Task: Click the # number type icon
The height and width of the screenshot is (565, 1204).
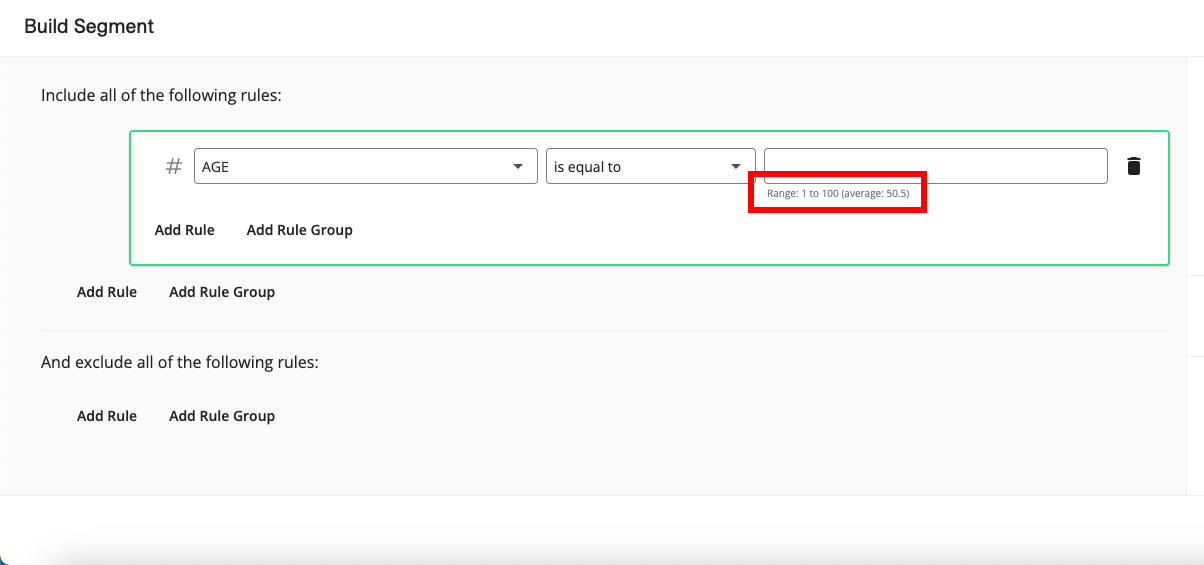Action: coord(173,166)
